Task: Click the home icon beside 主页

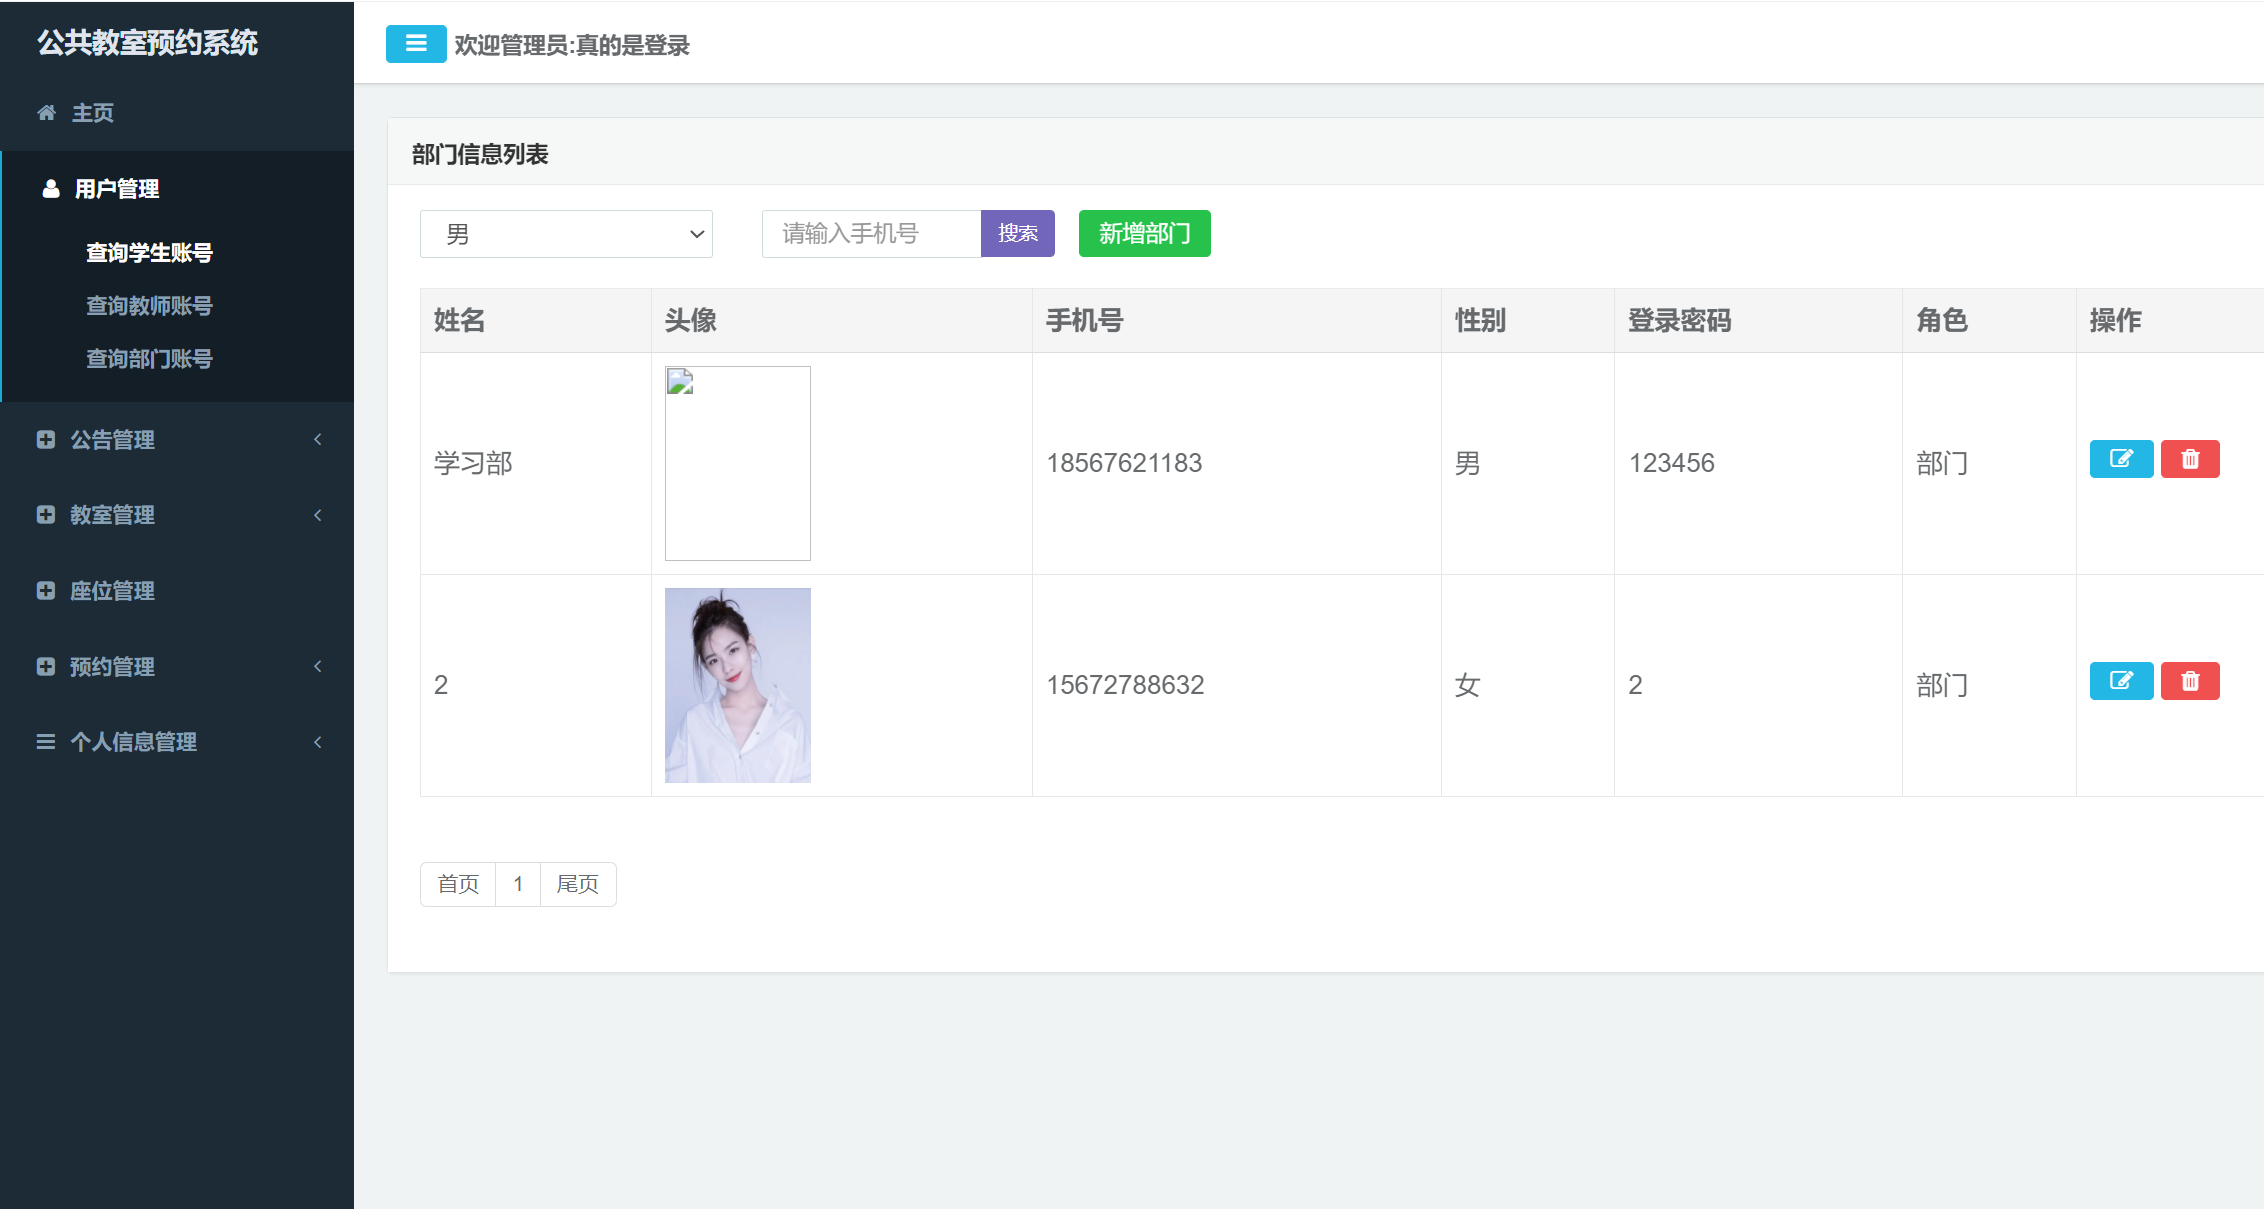Action: [x=46, y=113]
